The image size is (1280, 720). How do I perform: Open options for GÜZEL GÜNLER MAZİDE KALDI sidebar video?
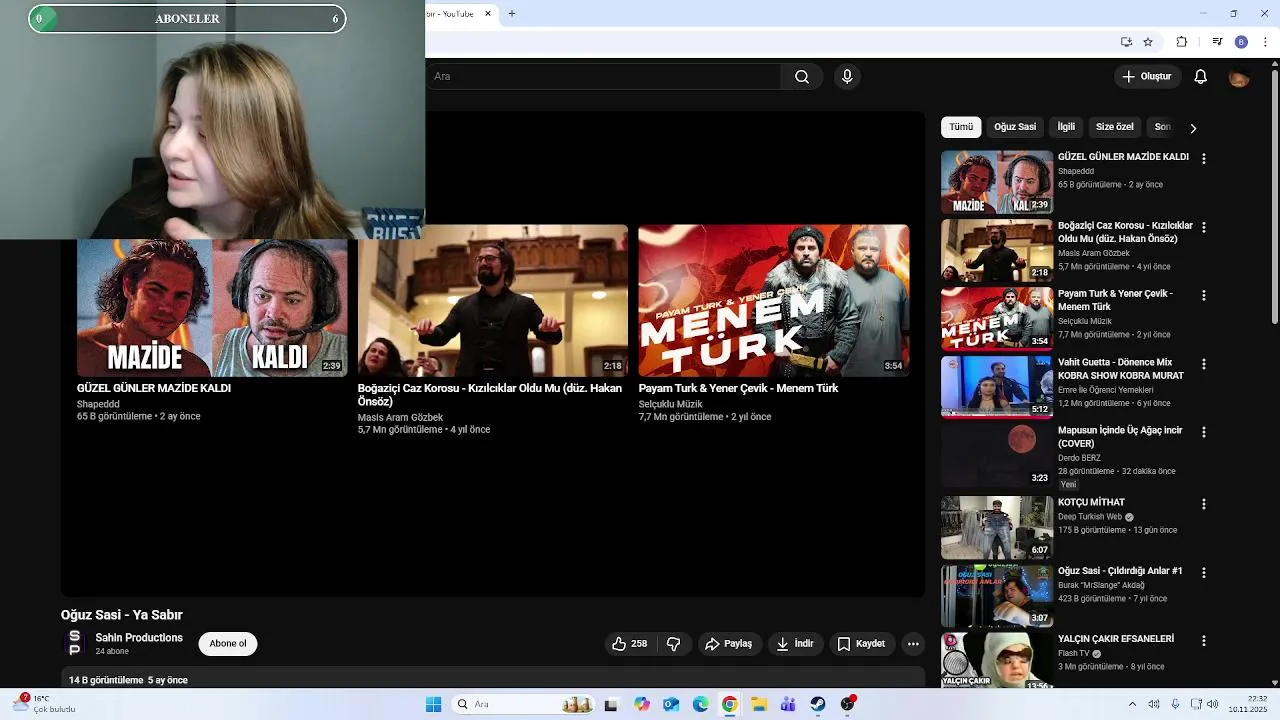[1204, 159]
